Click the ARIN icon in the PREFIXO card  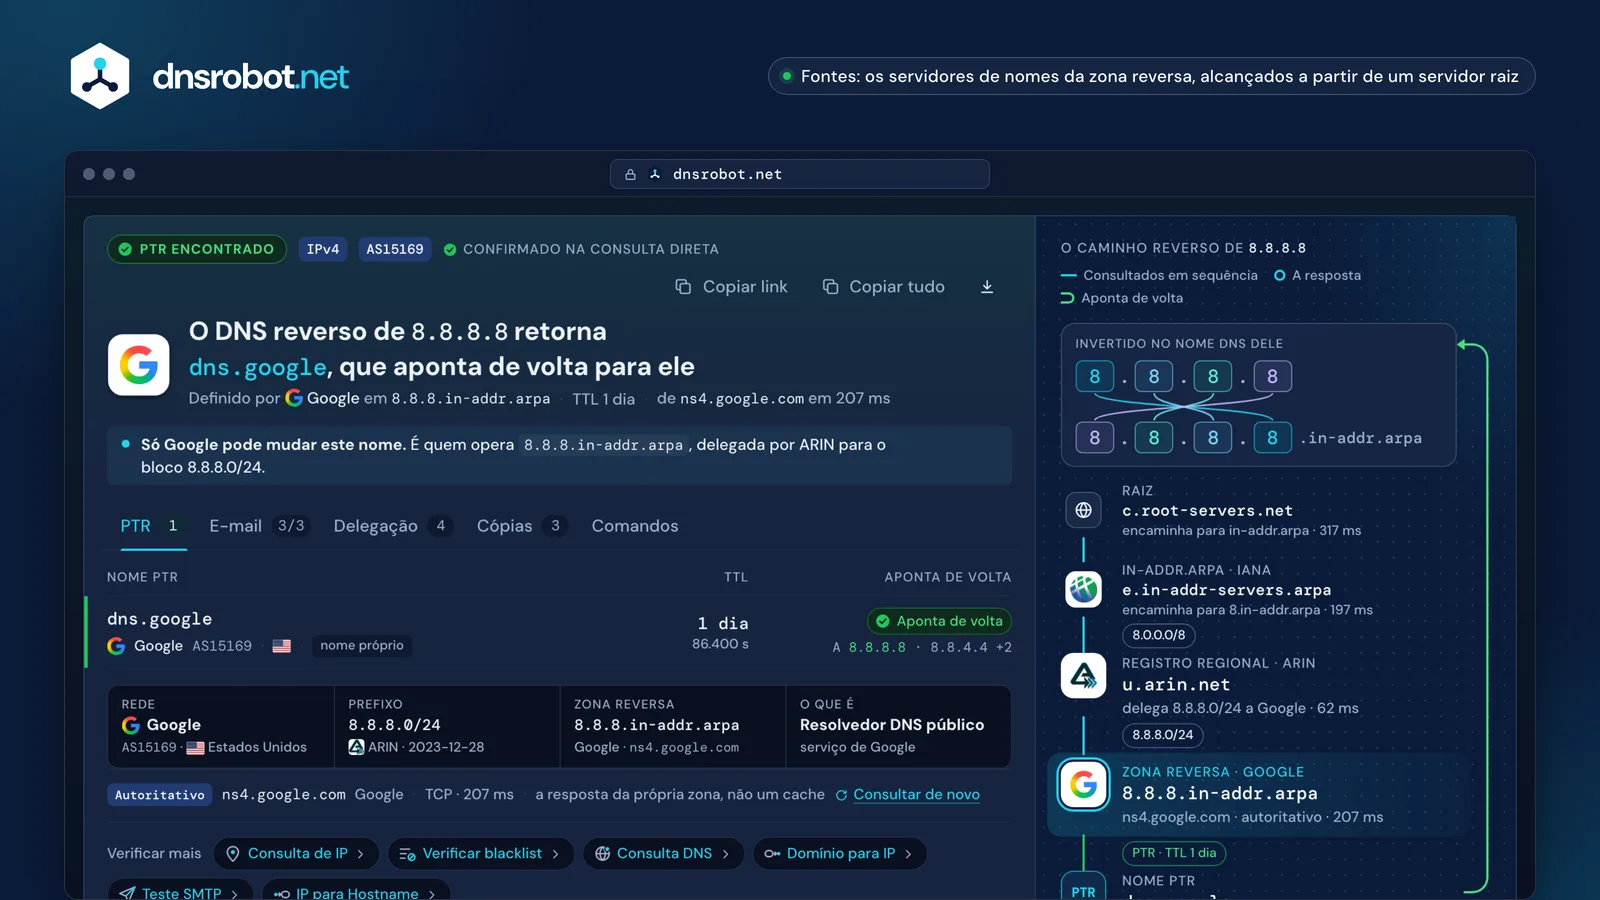[x=356, y=747]
